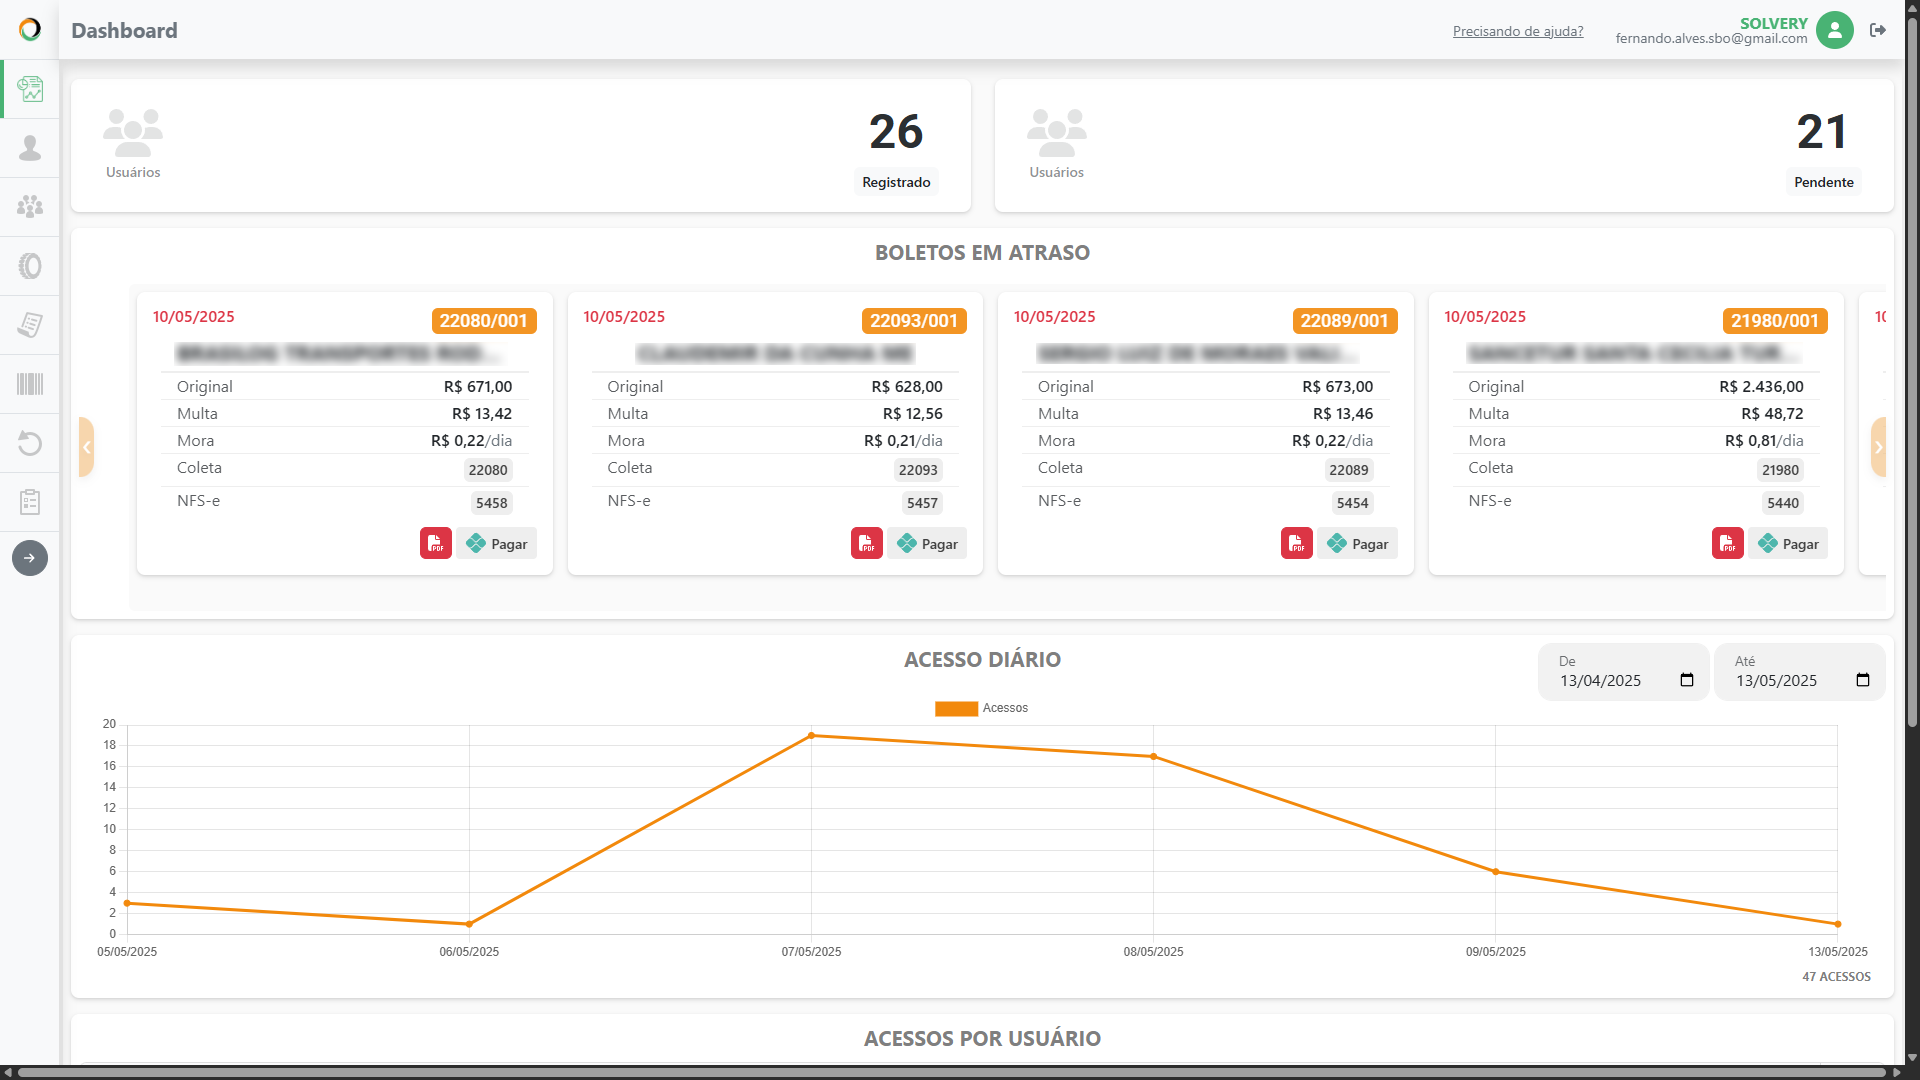Click Pagar on boleto 21980/001
Screen dimensions: 1920x1080
1788,543
